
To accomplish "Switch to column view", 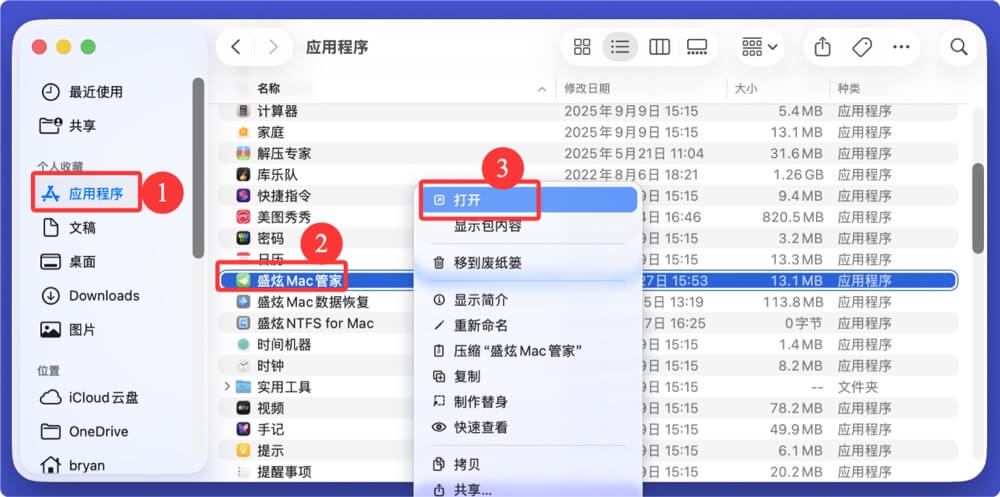I will [659, 47].
